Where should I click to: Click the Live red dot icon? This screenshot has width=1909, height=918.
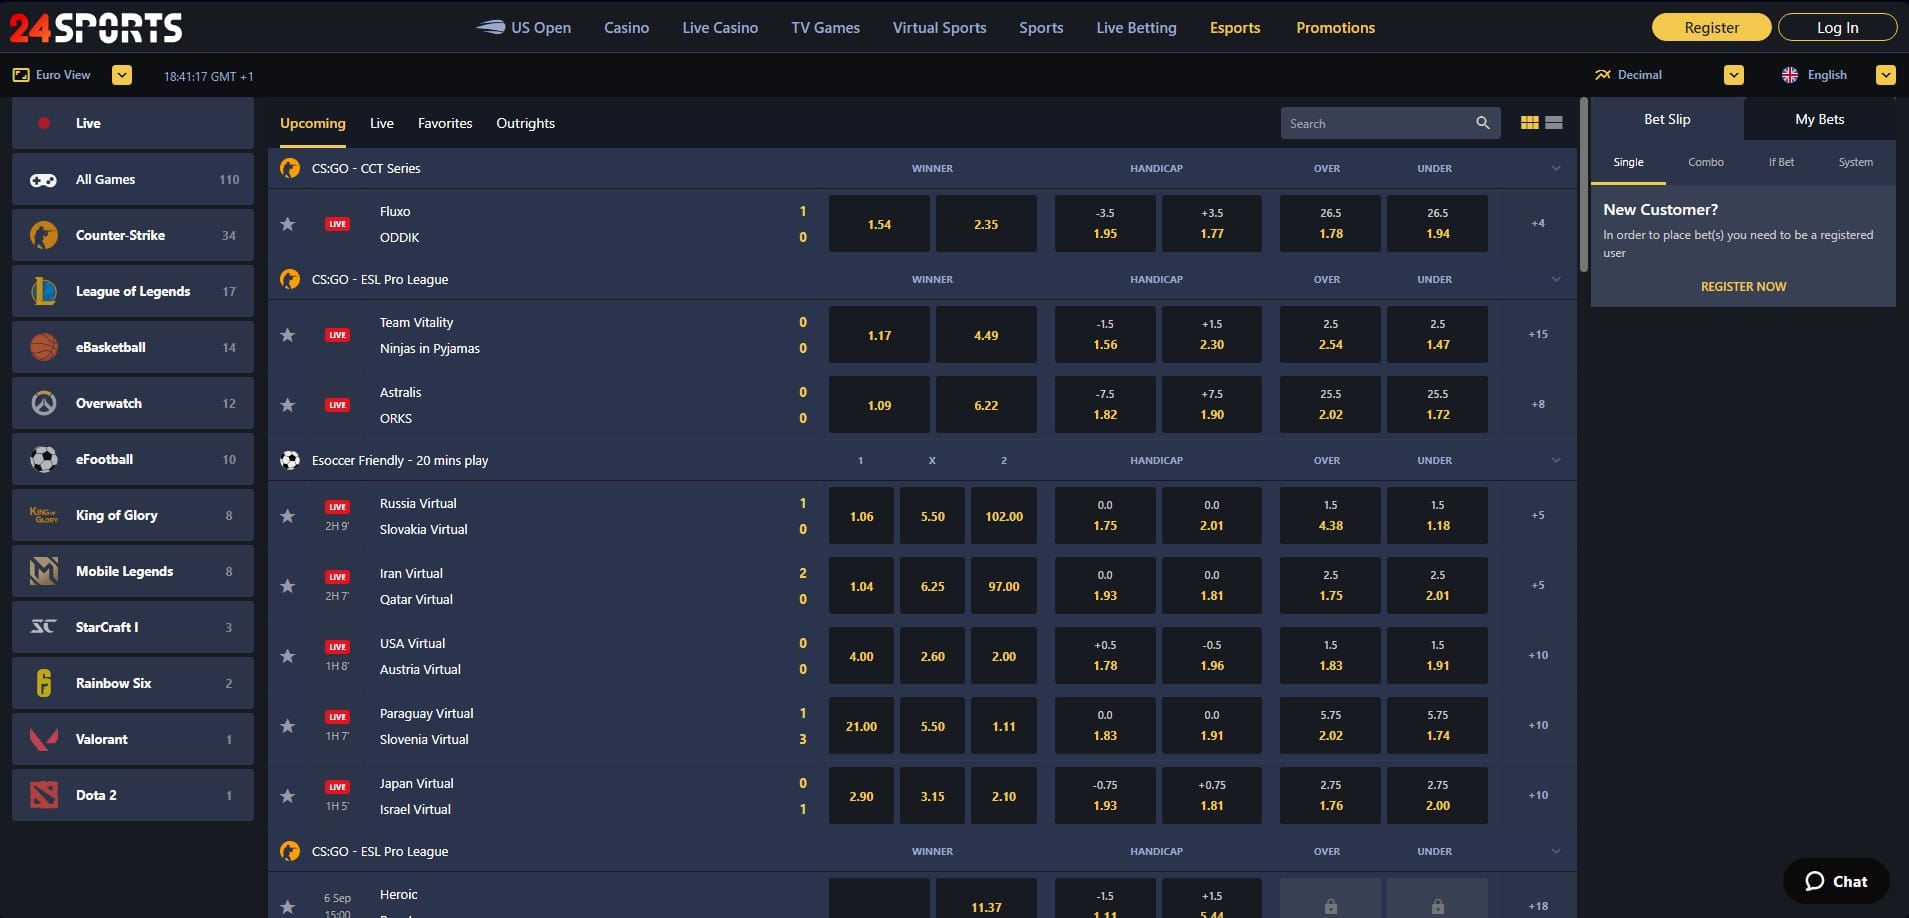click(x=44, y=123)
